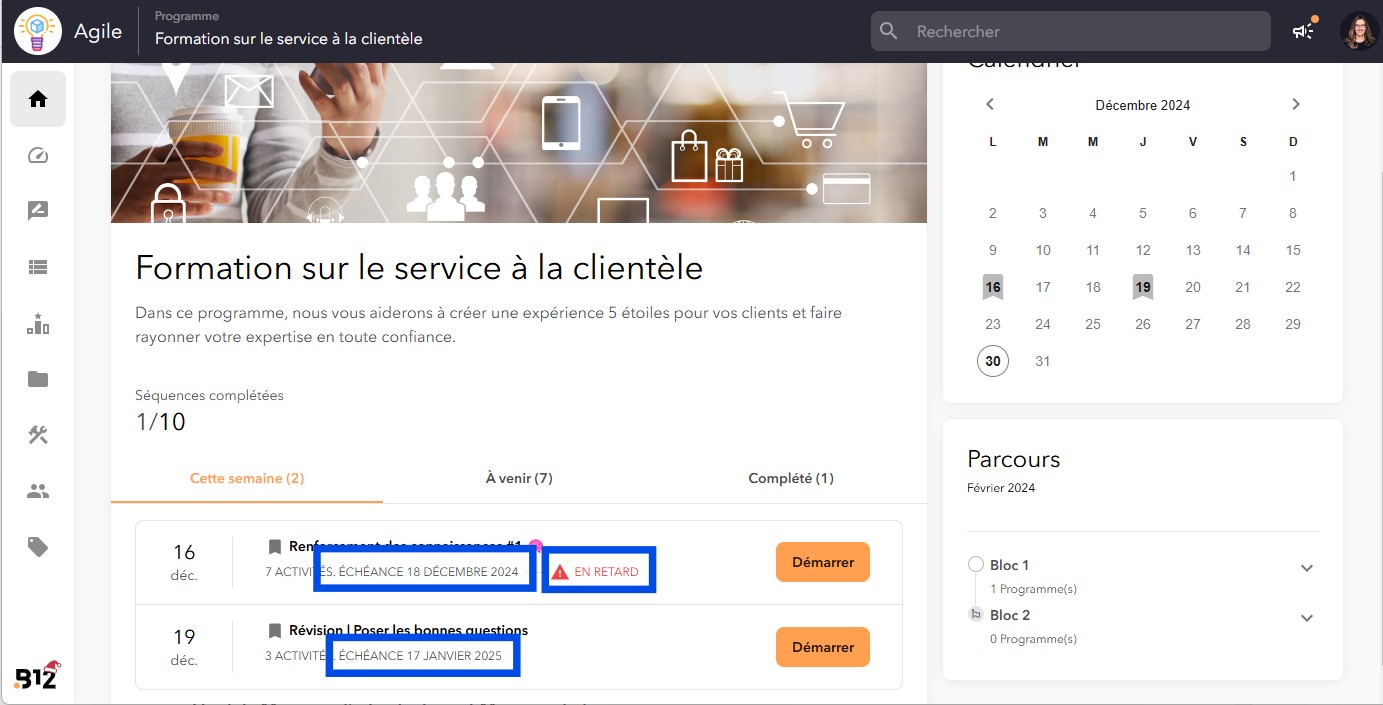The height and width of the screenshot is (705, 1383).
Task: Click the search magnifier icon
Action: (x=889, y=31)
